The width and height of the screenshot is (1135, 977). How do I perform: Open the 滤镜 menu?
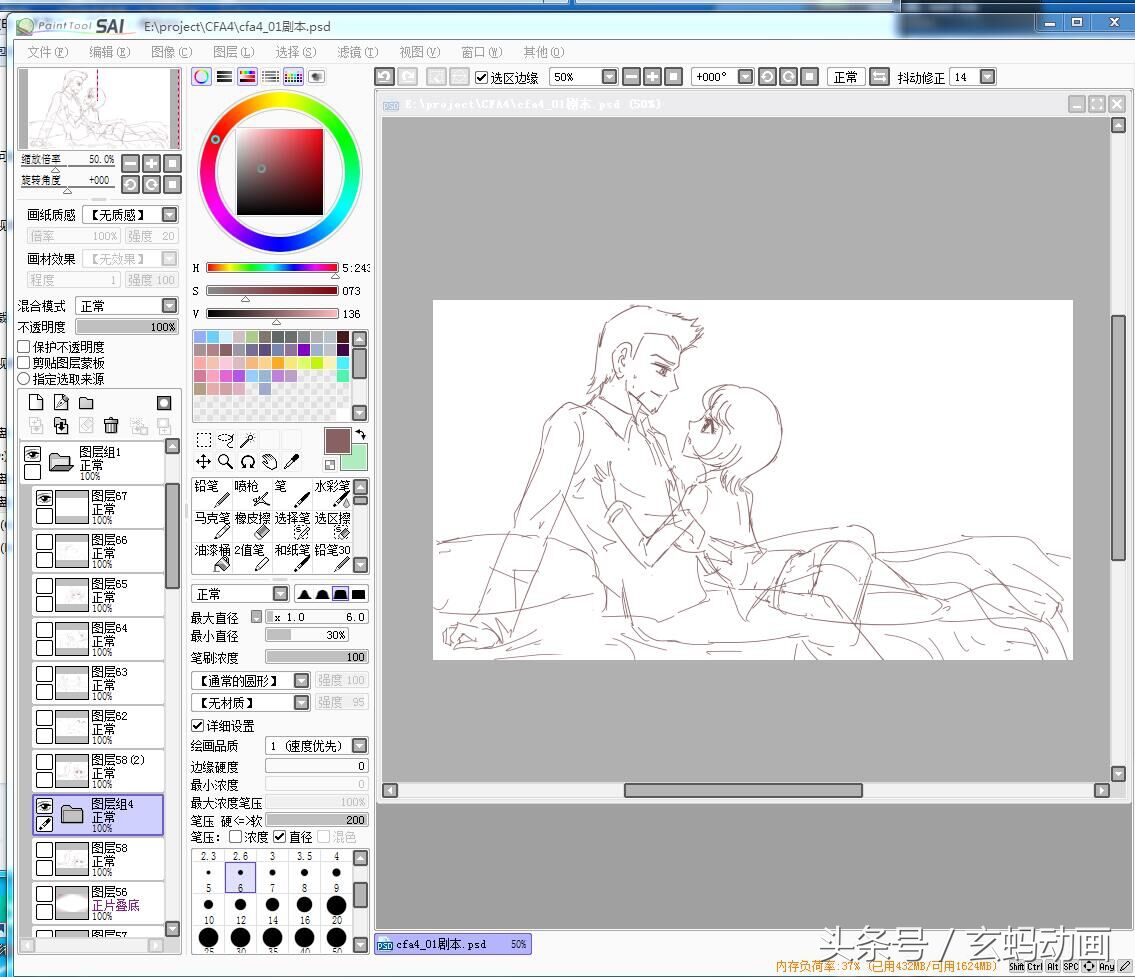point(356,52)
